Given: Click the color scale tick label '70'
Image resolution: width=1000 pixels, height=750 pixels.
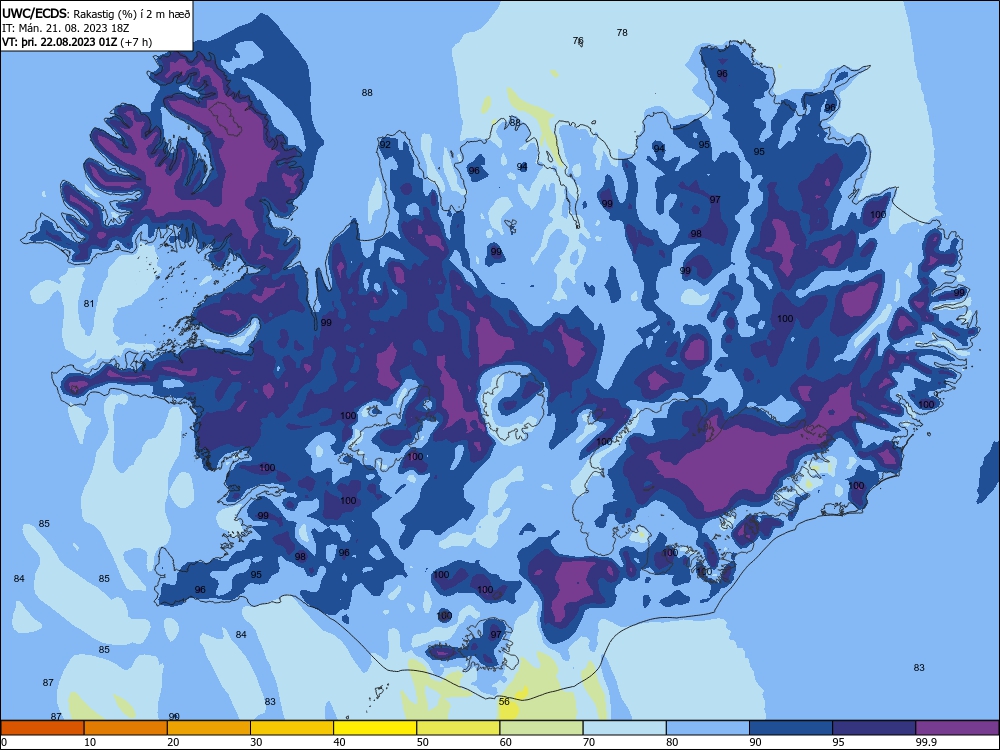Looking at the screenshot, I should (x=589, y=742).
